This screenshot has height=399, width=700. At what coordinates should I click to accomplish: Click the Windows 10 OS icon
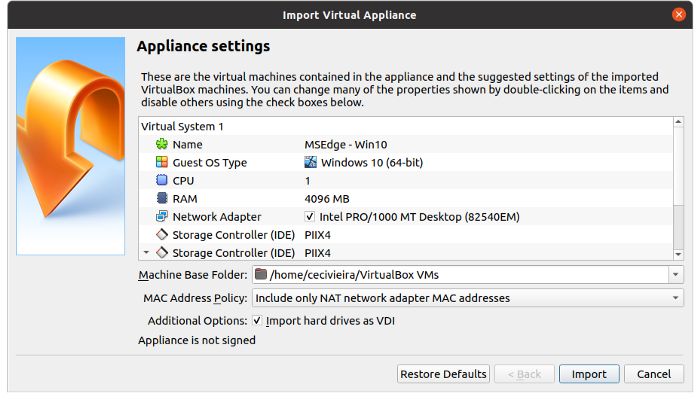(x=311, y=162)
